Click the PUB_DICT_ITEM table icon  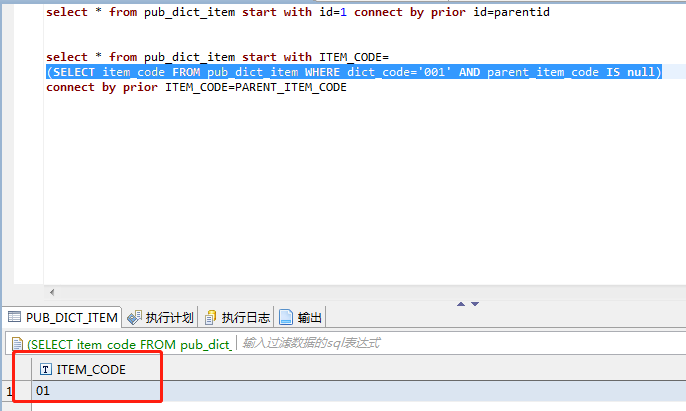[14, 317]
